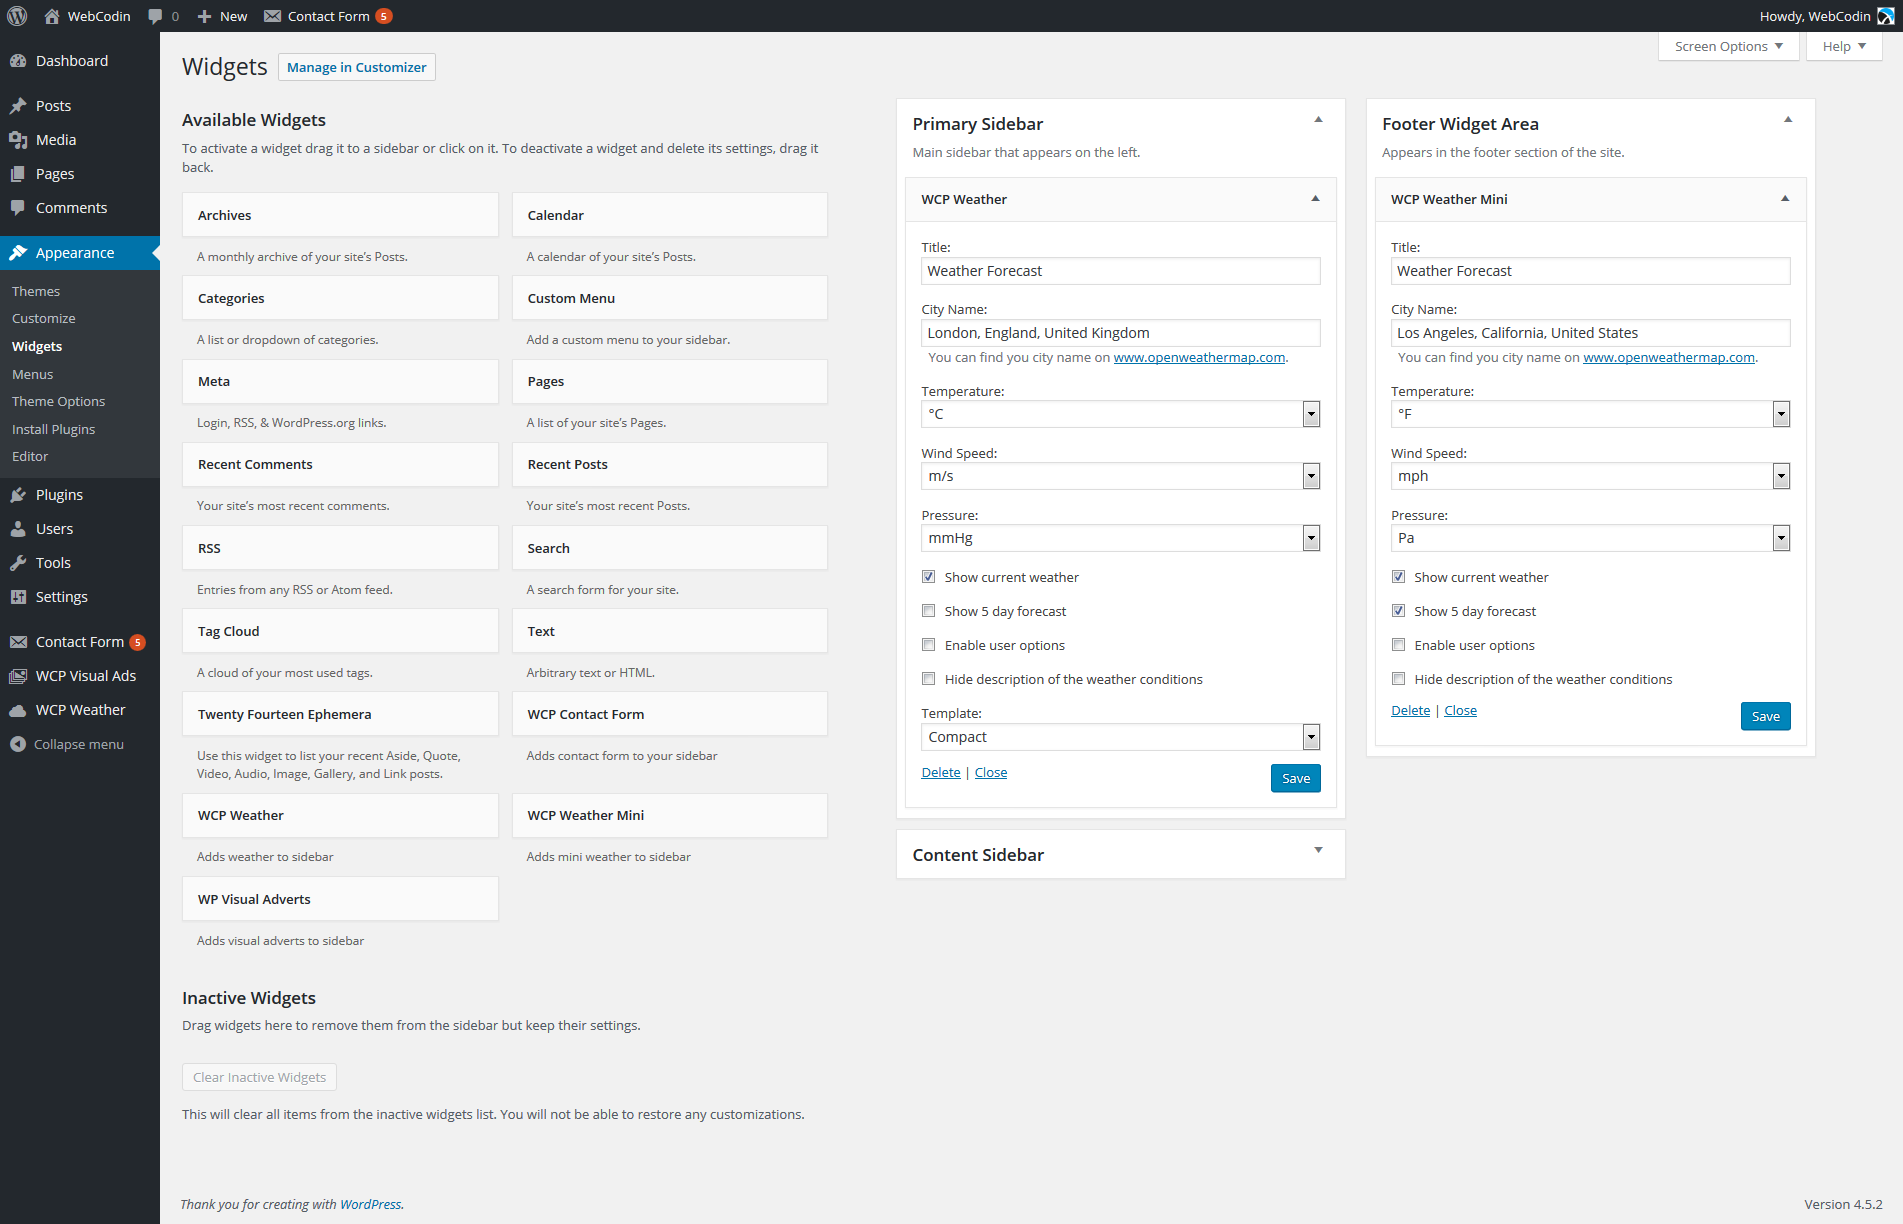The image size is (1903, 1224).
Task: Click the Manage in Customizer button
Action: (x=356, y=67)
